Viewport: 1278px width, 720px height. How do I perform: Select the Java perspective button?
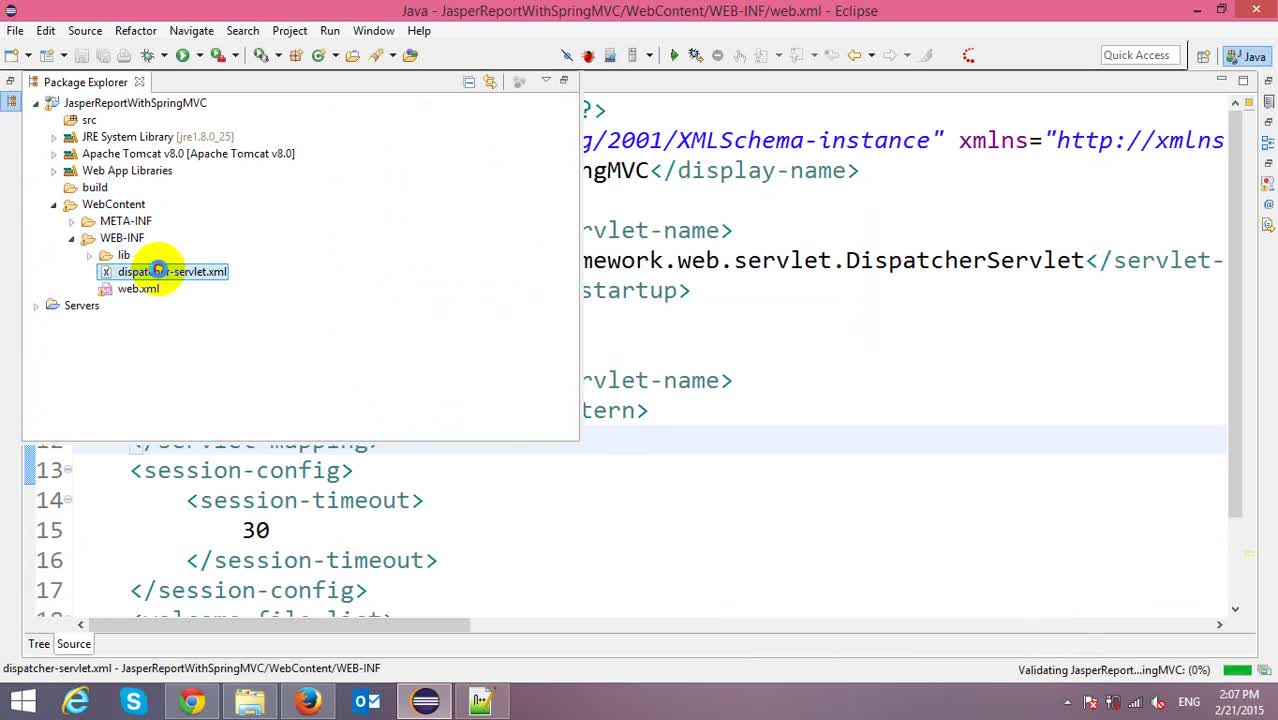click(1247, 56)
